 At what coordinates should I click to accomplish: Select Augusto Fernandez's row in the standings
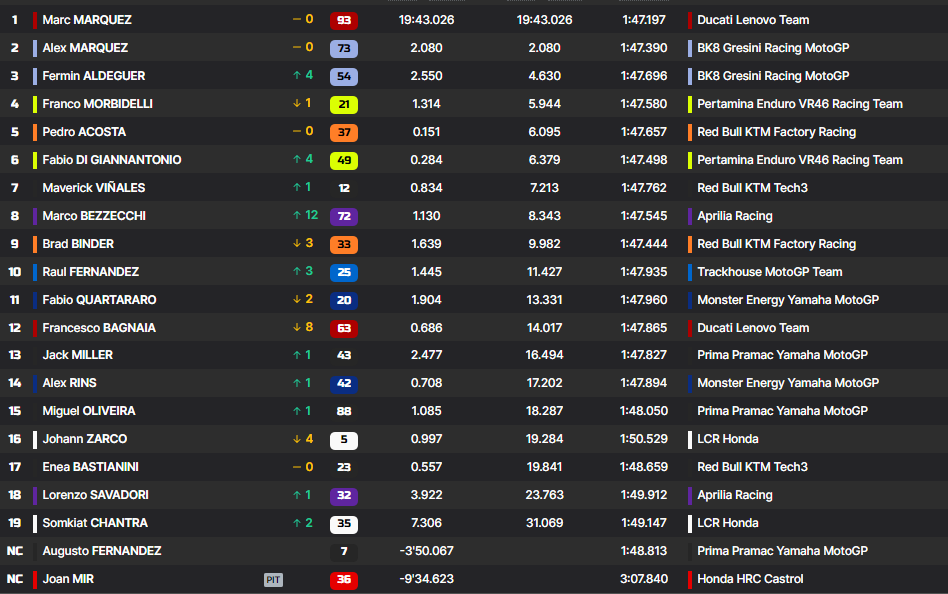(474, 551)
